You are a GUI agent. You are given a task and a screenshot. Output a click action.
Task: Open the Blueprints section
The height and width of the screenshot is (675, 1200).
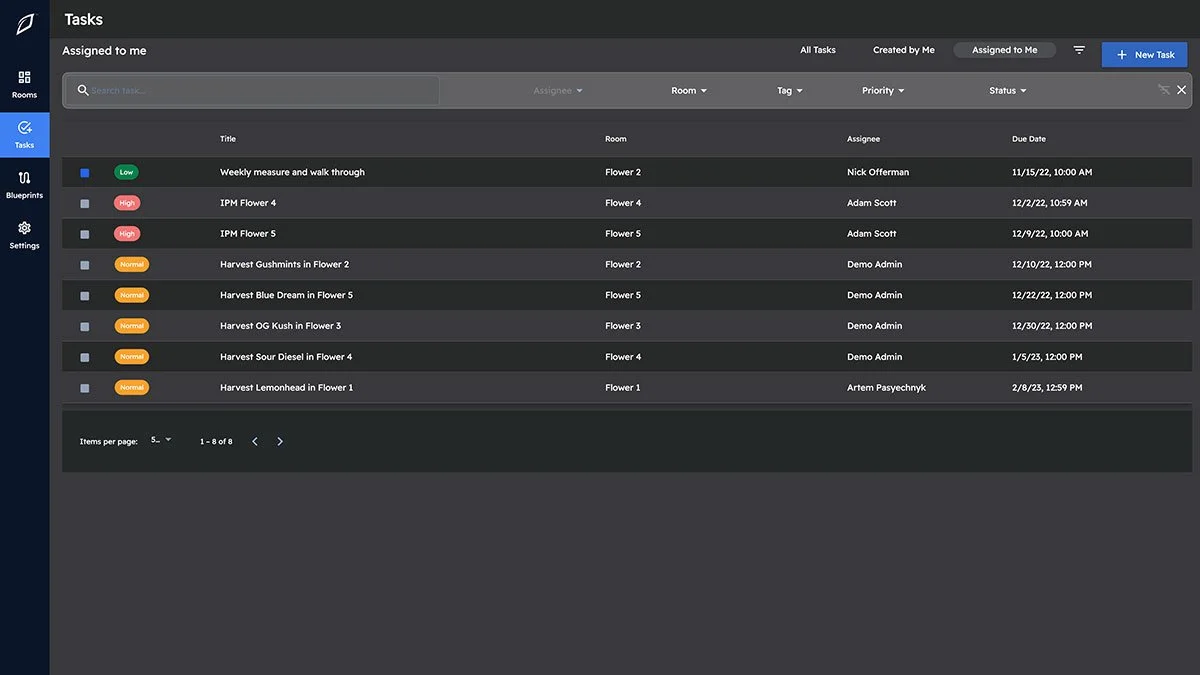[24, 184]
